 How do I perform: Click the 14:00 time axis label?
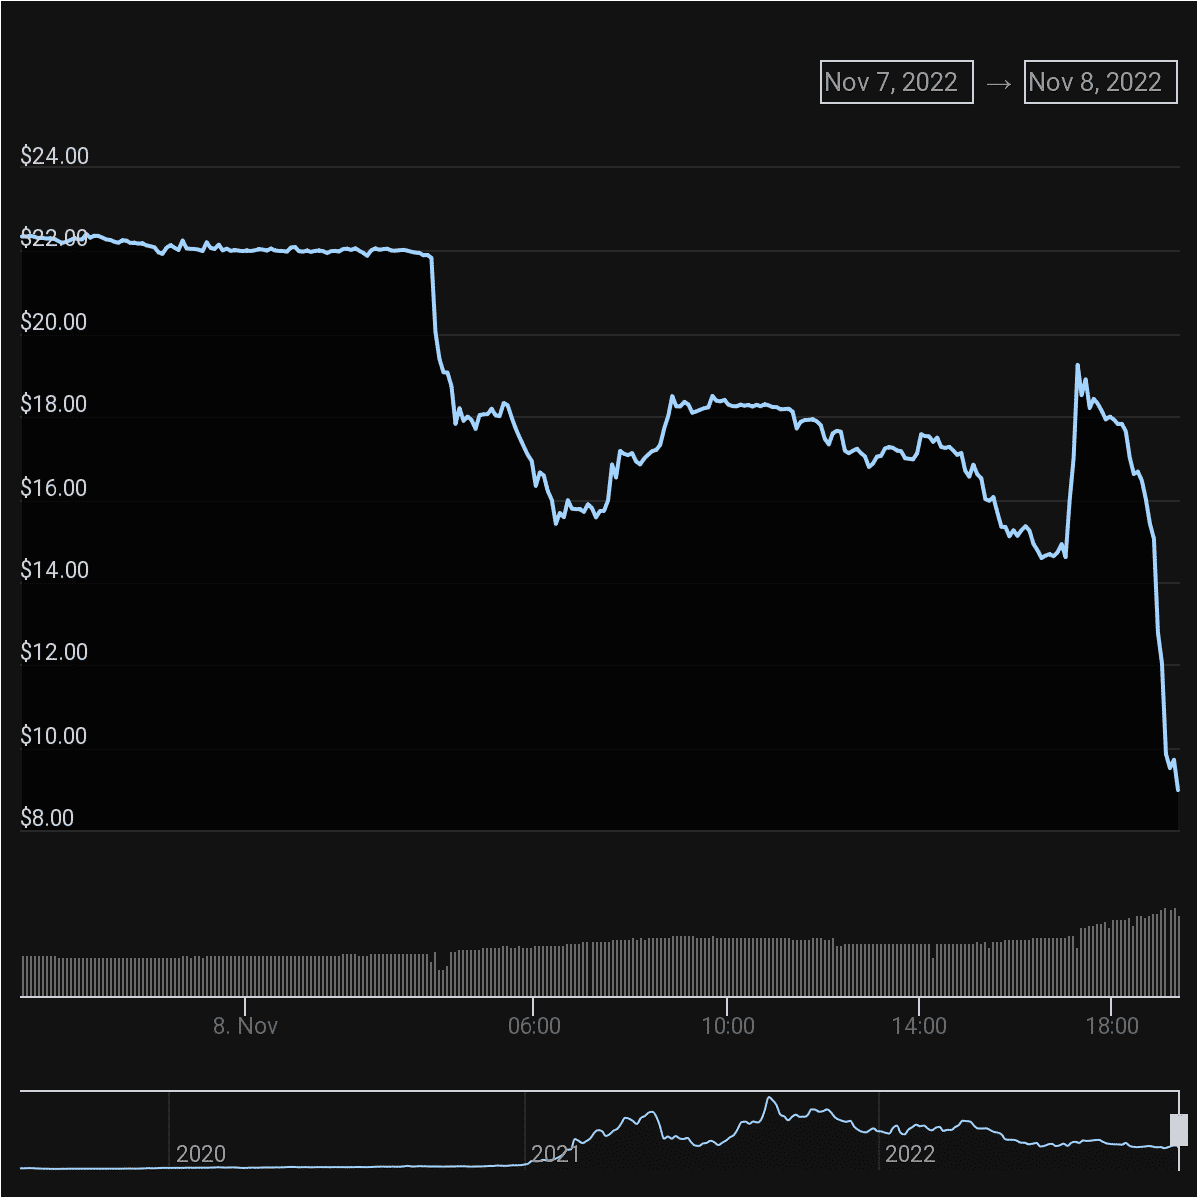click(919, 1026)
